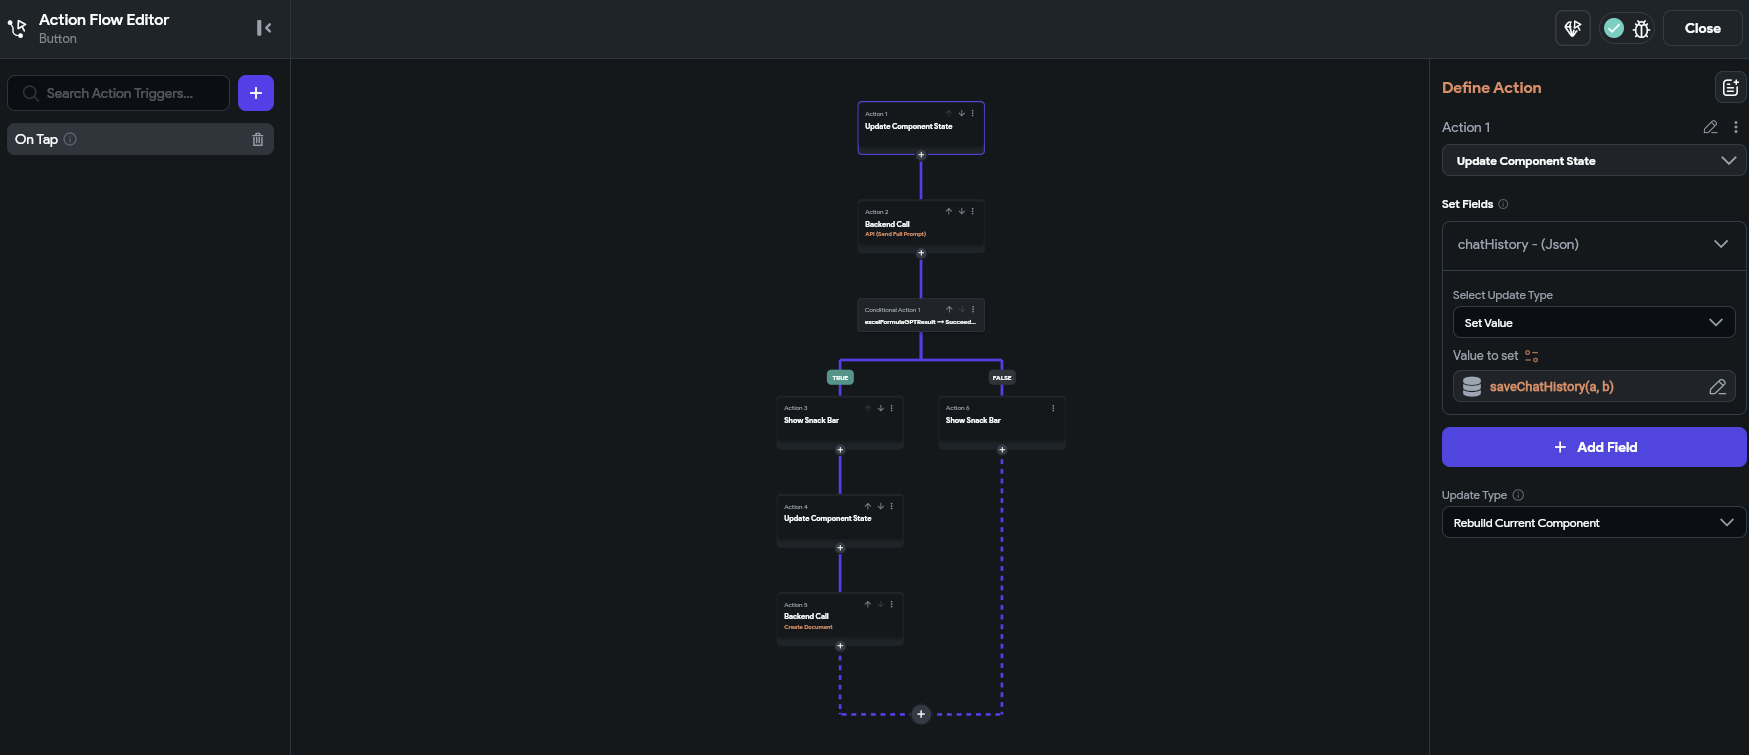Viewport: 1749px width, 755px height.
Task: Show info for Update Type
Action: click(1518, 495)
